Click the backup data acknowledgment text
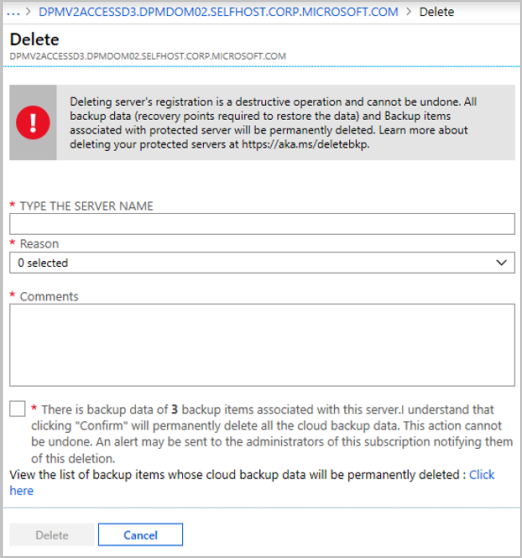Viewport: 522px width, 558px height. (x=272, y=434)
